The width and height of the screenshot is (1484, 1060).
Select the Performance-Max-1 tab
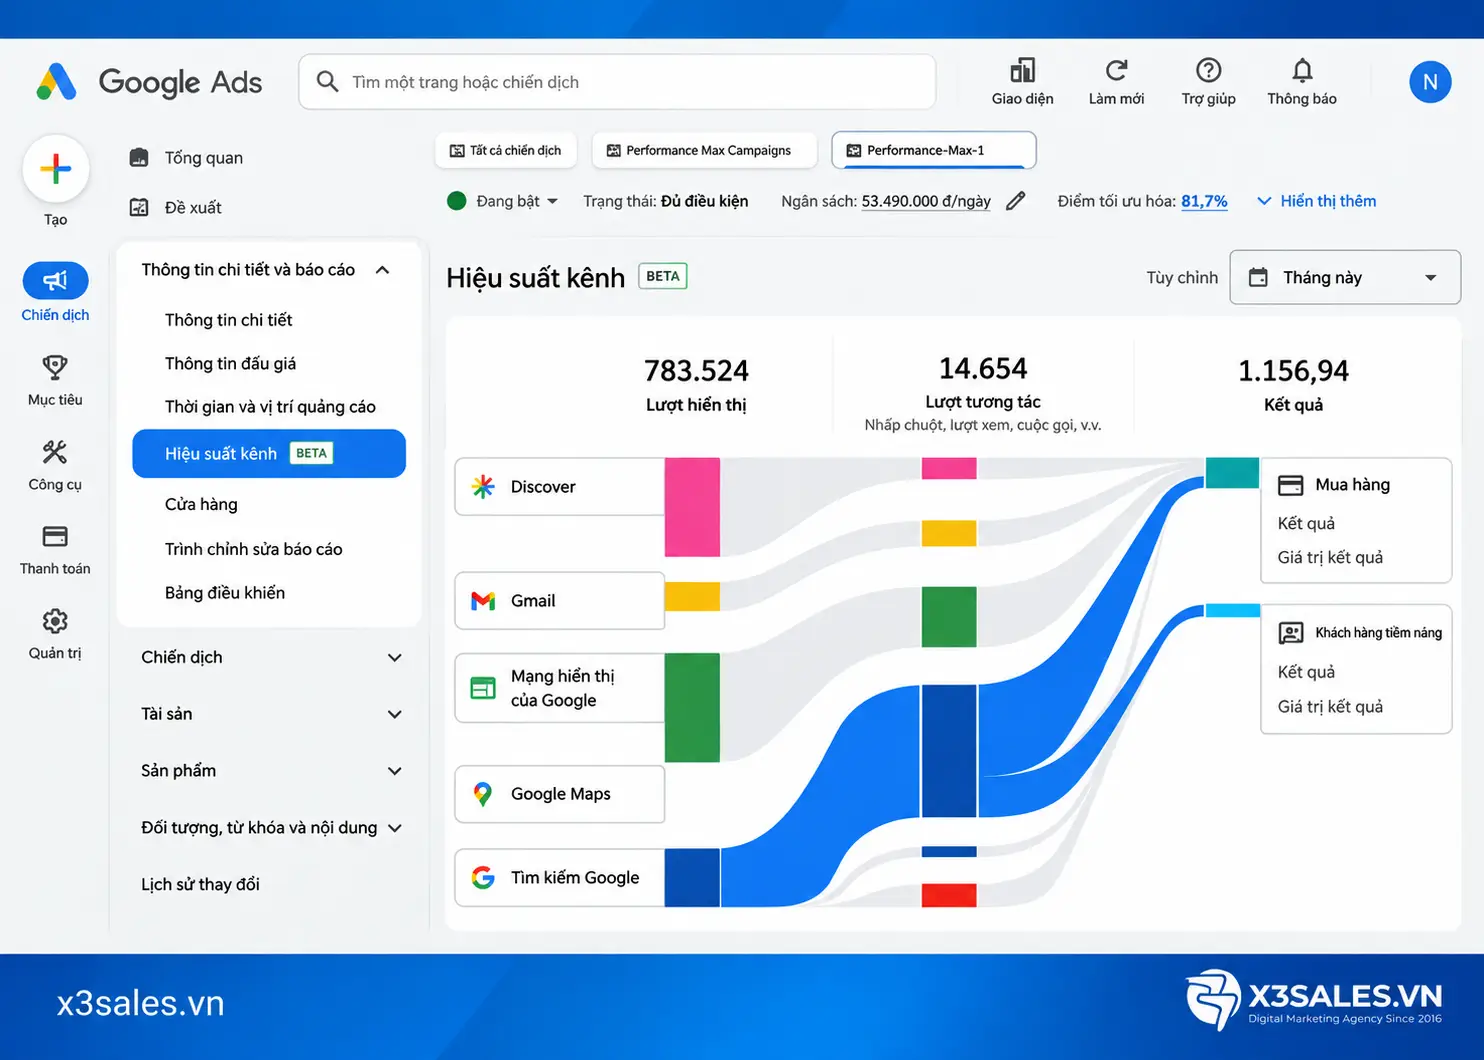pos(933,150)
